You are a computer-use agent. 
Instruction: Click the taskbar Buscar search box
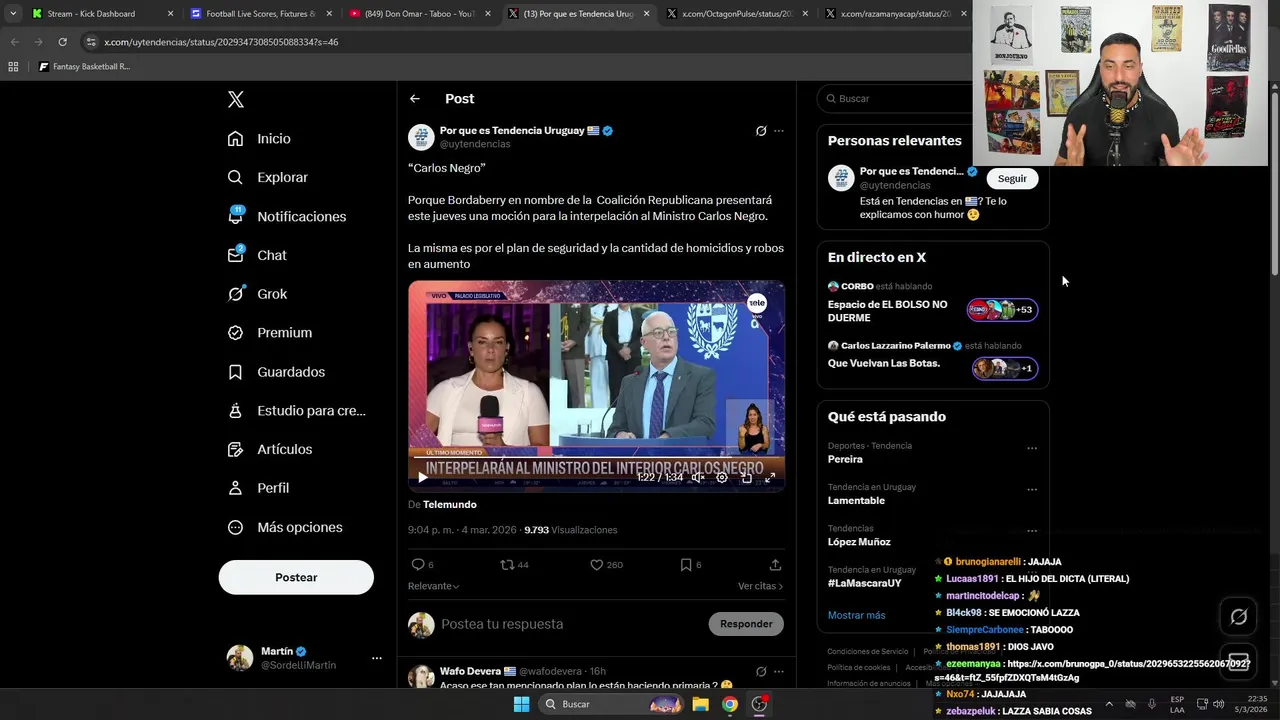(x=612, y=704)
